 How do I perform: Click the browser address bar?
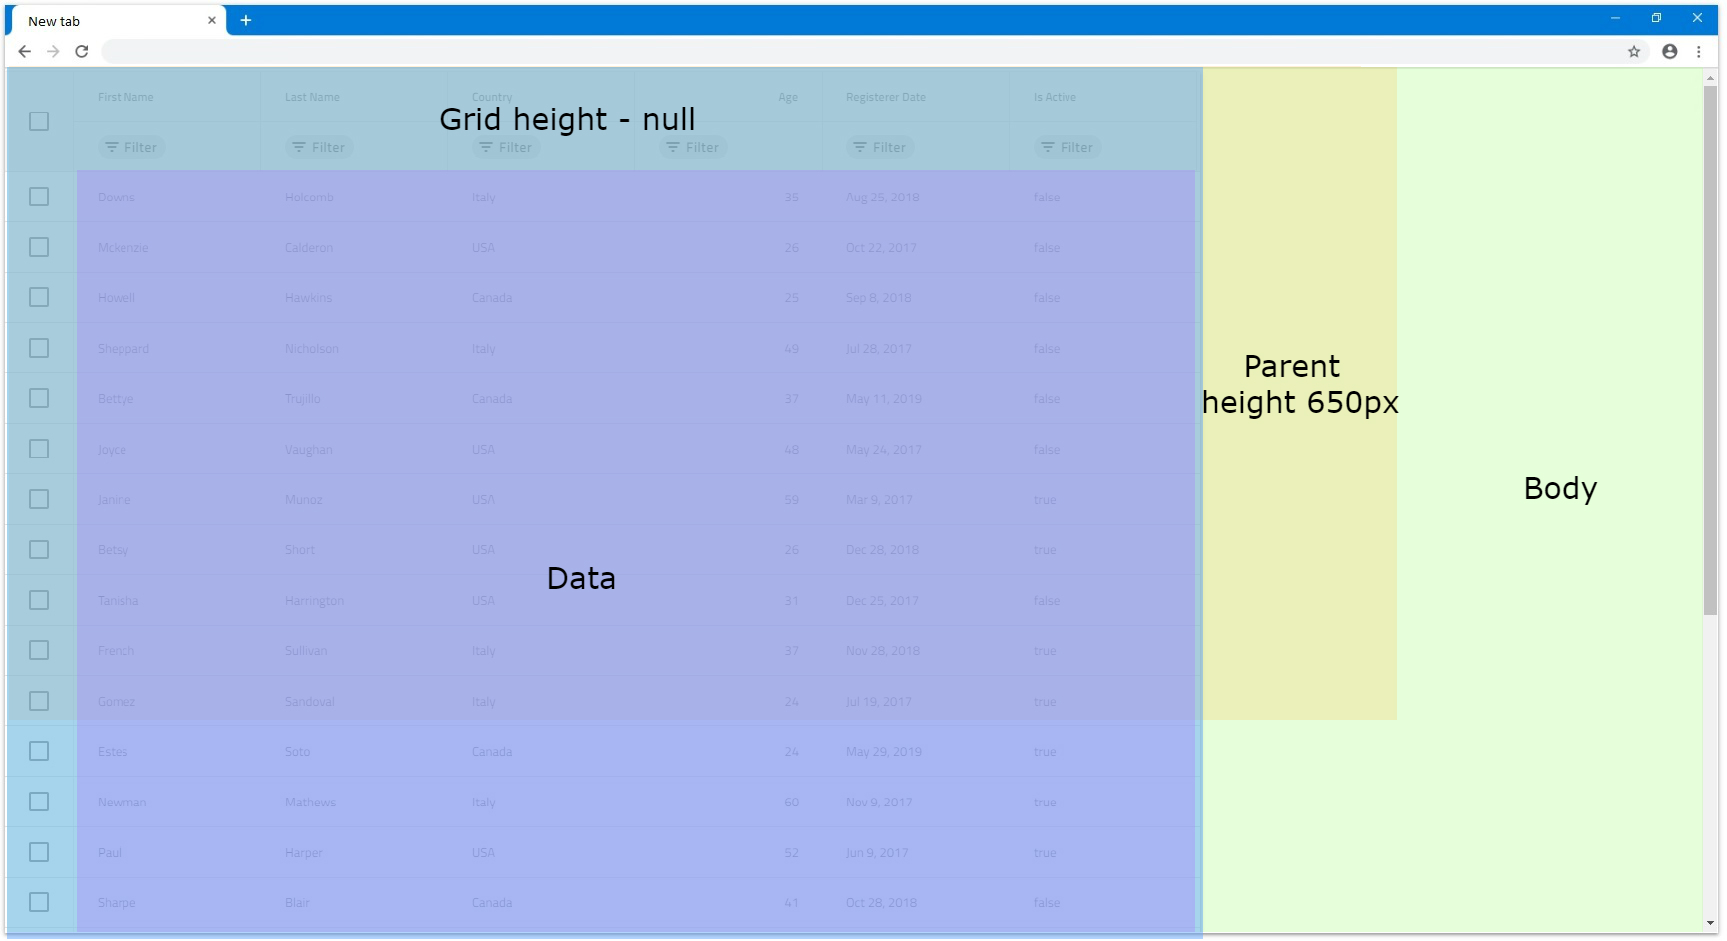[860, 52]
